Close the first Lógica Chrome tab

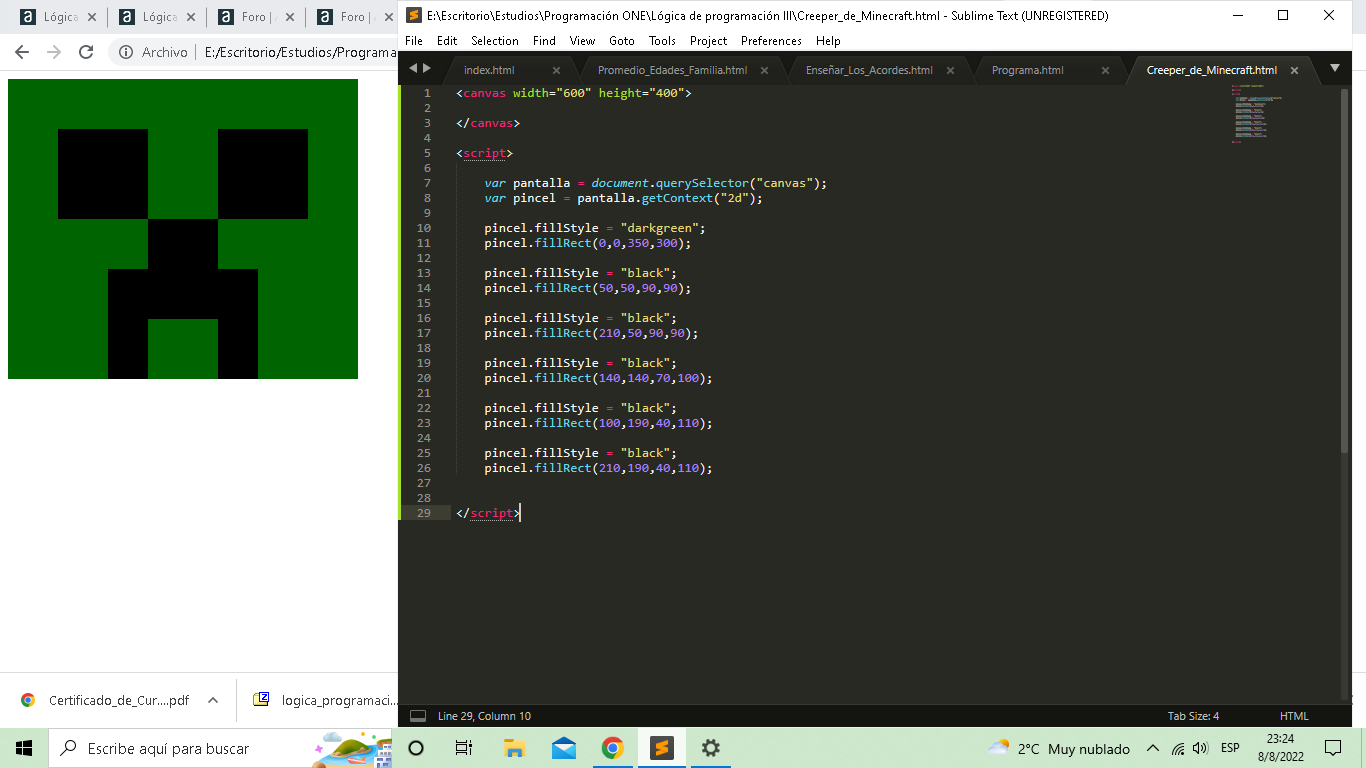click(91, 17)
